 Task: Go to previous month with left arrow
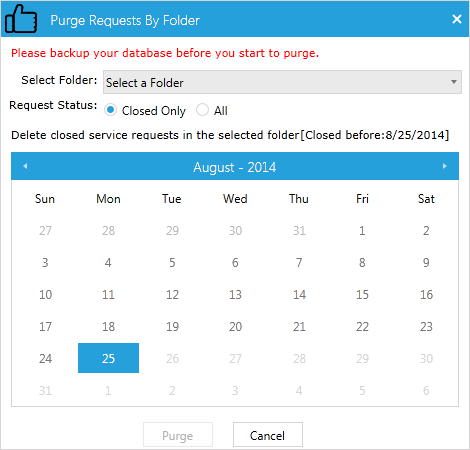(25, 166)
